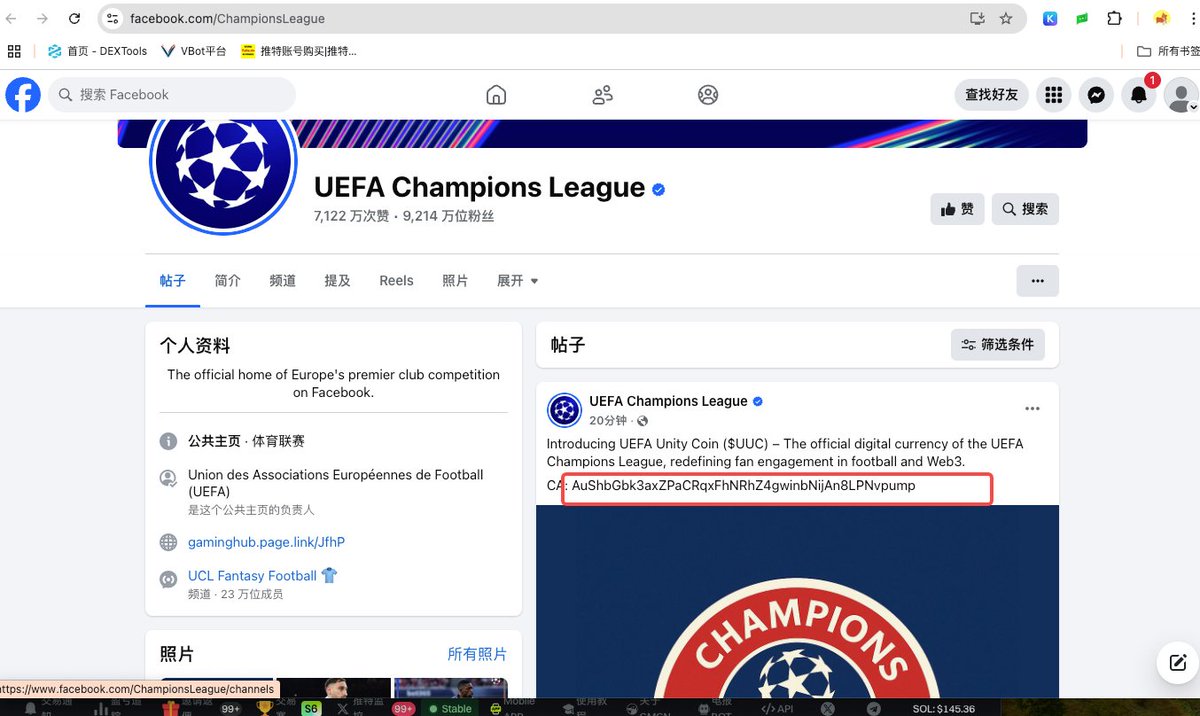The image size is (1200, 716).
Task: Open the 筛选条件 filters button
Action: click(998, 345)
